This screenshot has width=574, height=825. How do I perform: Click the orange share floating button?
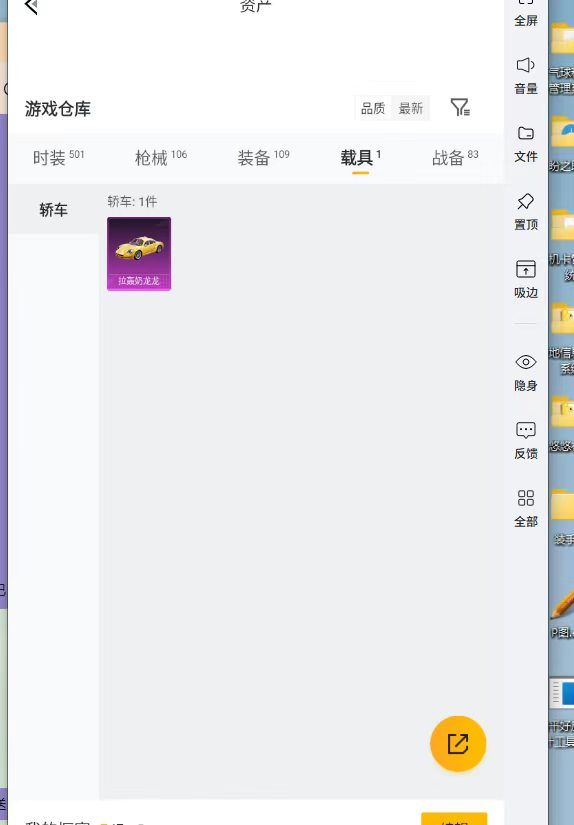point(458,743)
